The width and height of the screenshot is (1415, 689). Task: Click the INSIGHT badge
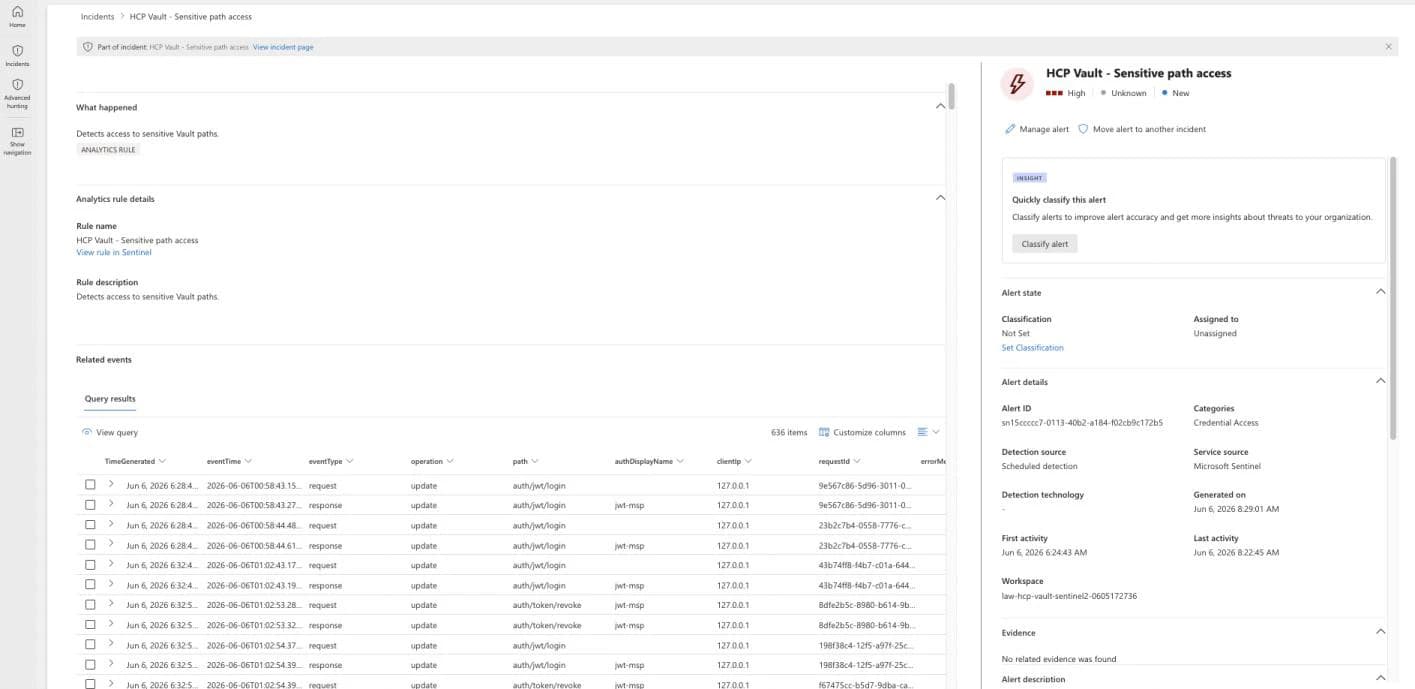pyautogui.click(x=1029, y=178)
